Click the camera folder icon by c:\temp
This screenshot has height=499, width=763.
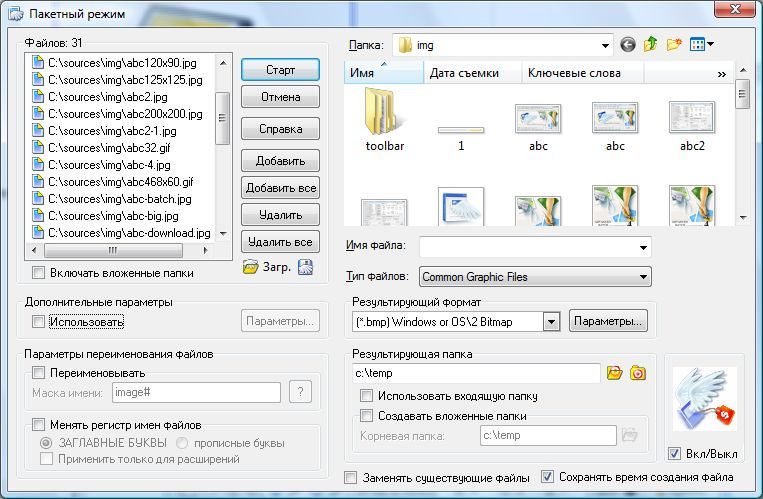pos(638,373)
